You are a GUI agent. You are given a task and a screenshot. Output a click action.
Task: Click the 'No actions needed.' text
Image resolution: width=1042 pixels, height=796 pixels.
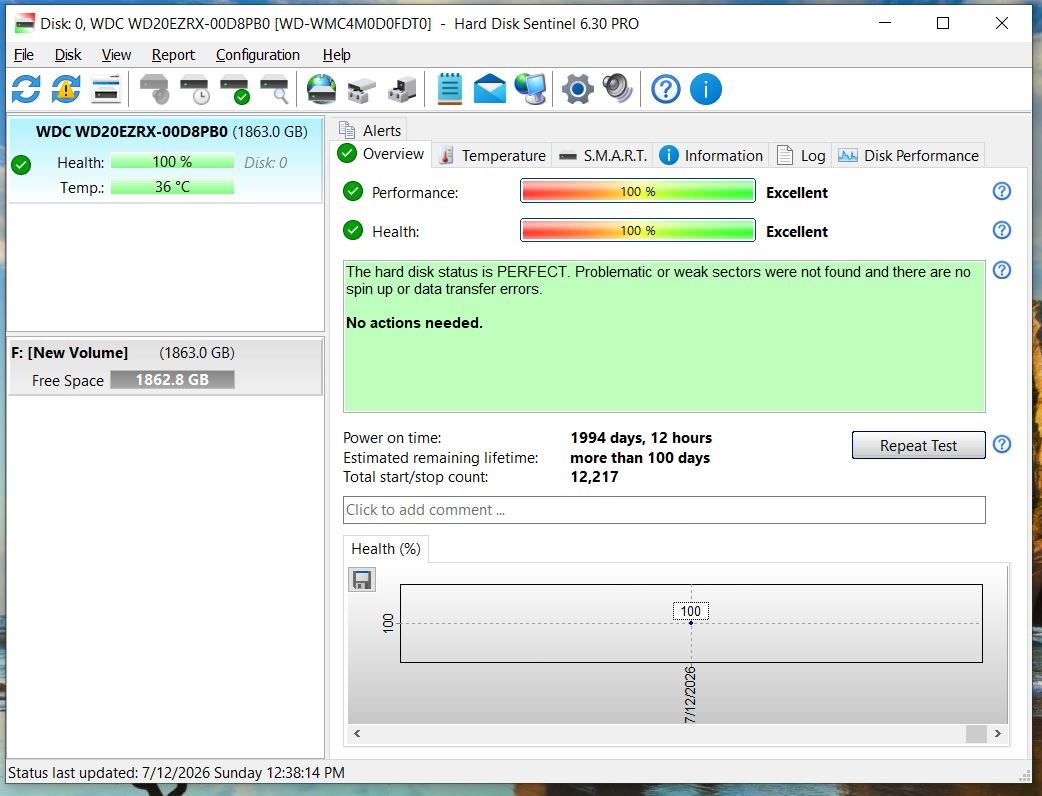click(414, 322)
